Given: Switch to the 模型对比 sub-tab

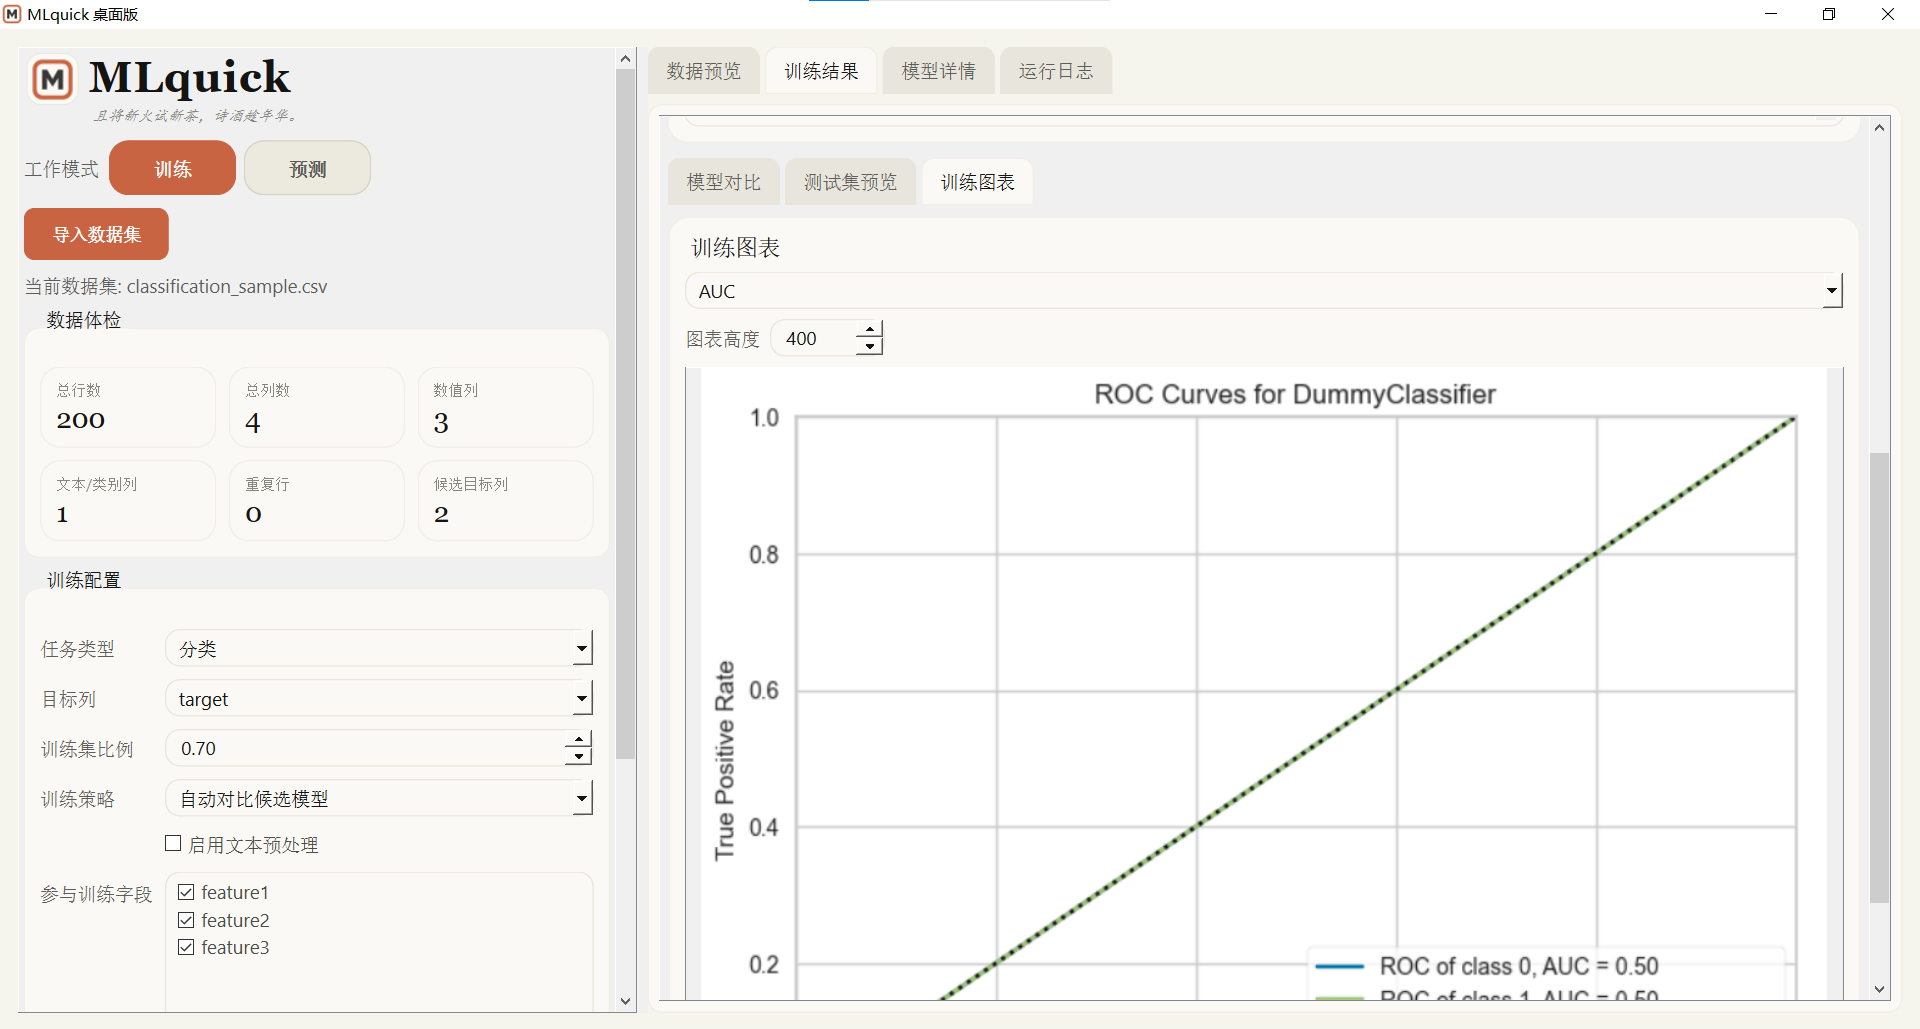Looking at the screenshot, I should coord(724,182).
